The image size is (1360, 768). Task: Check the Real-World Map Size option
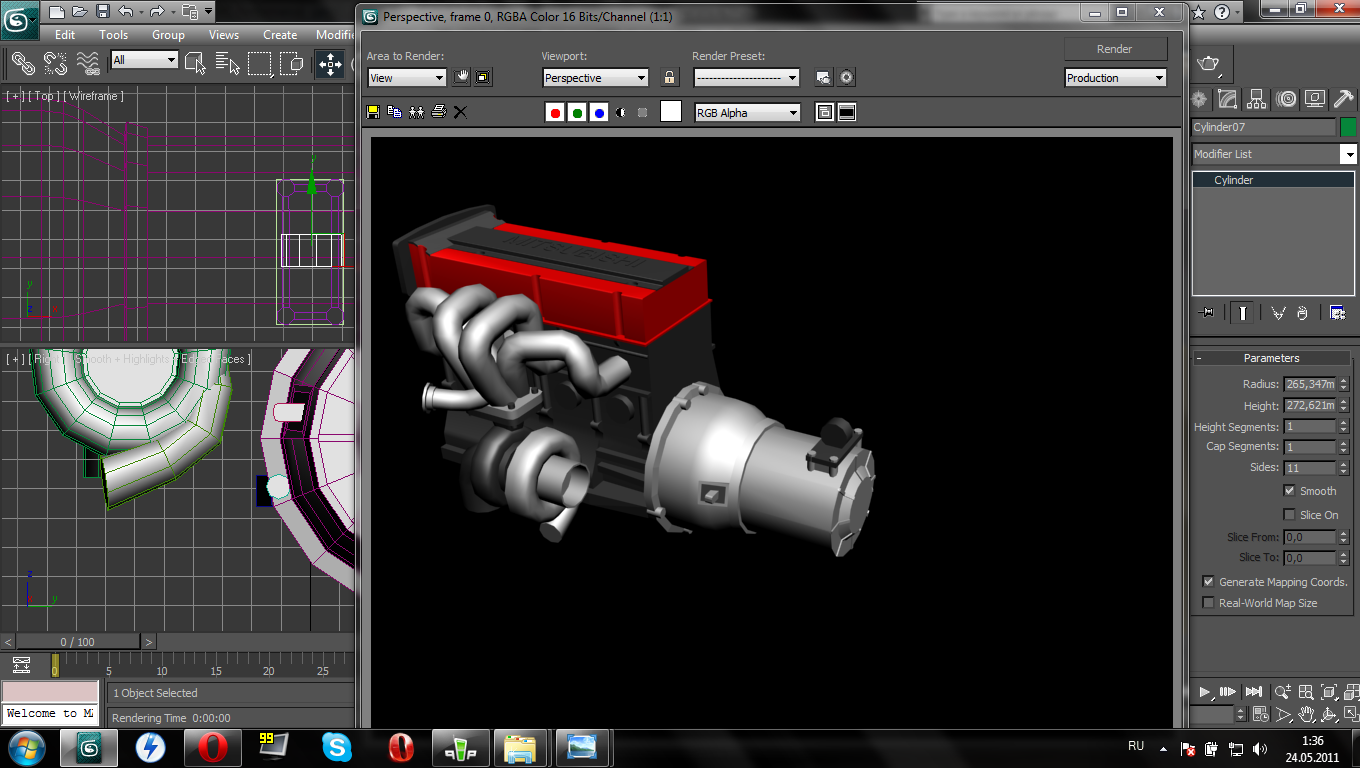[1208, 603]
